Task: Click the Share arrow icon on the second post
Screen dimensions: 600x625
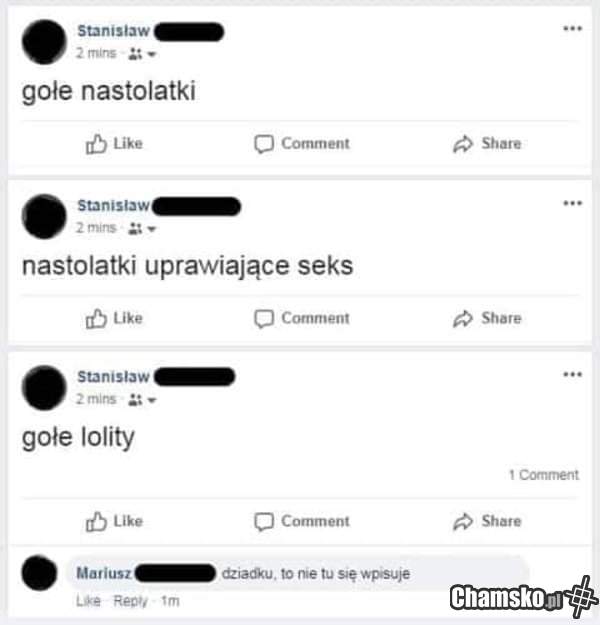Action: coord(463,319)
